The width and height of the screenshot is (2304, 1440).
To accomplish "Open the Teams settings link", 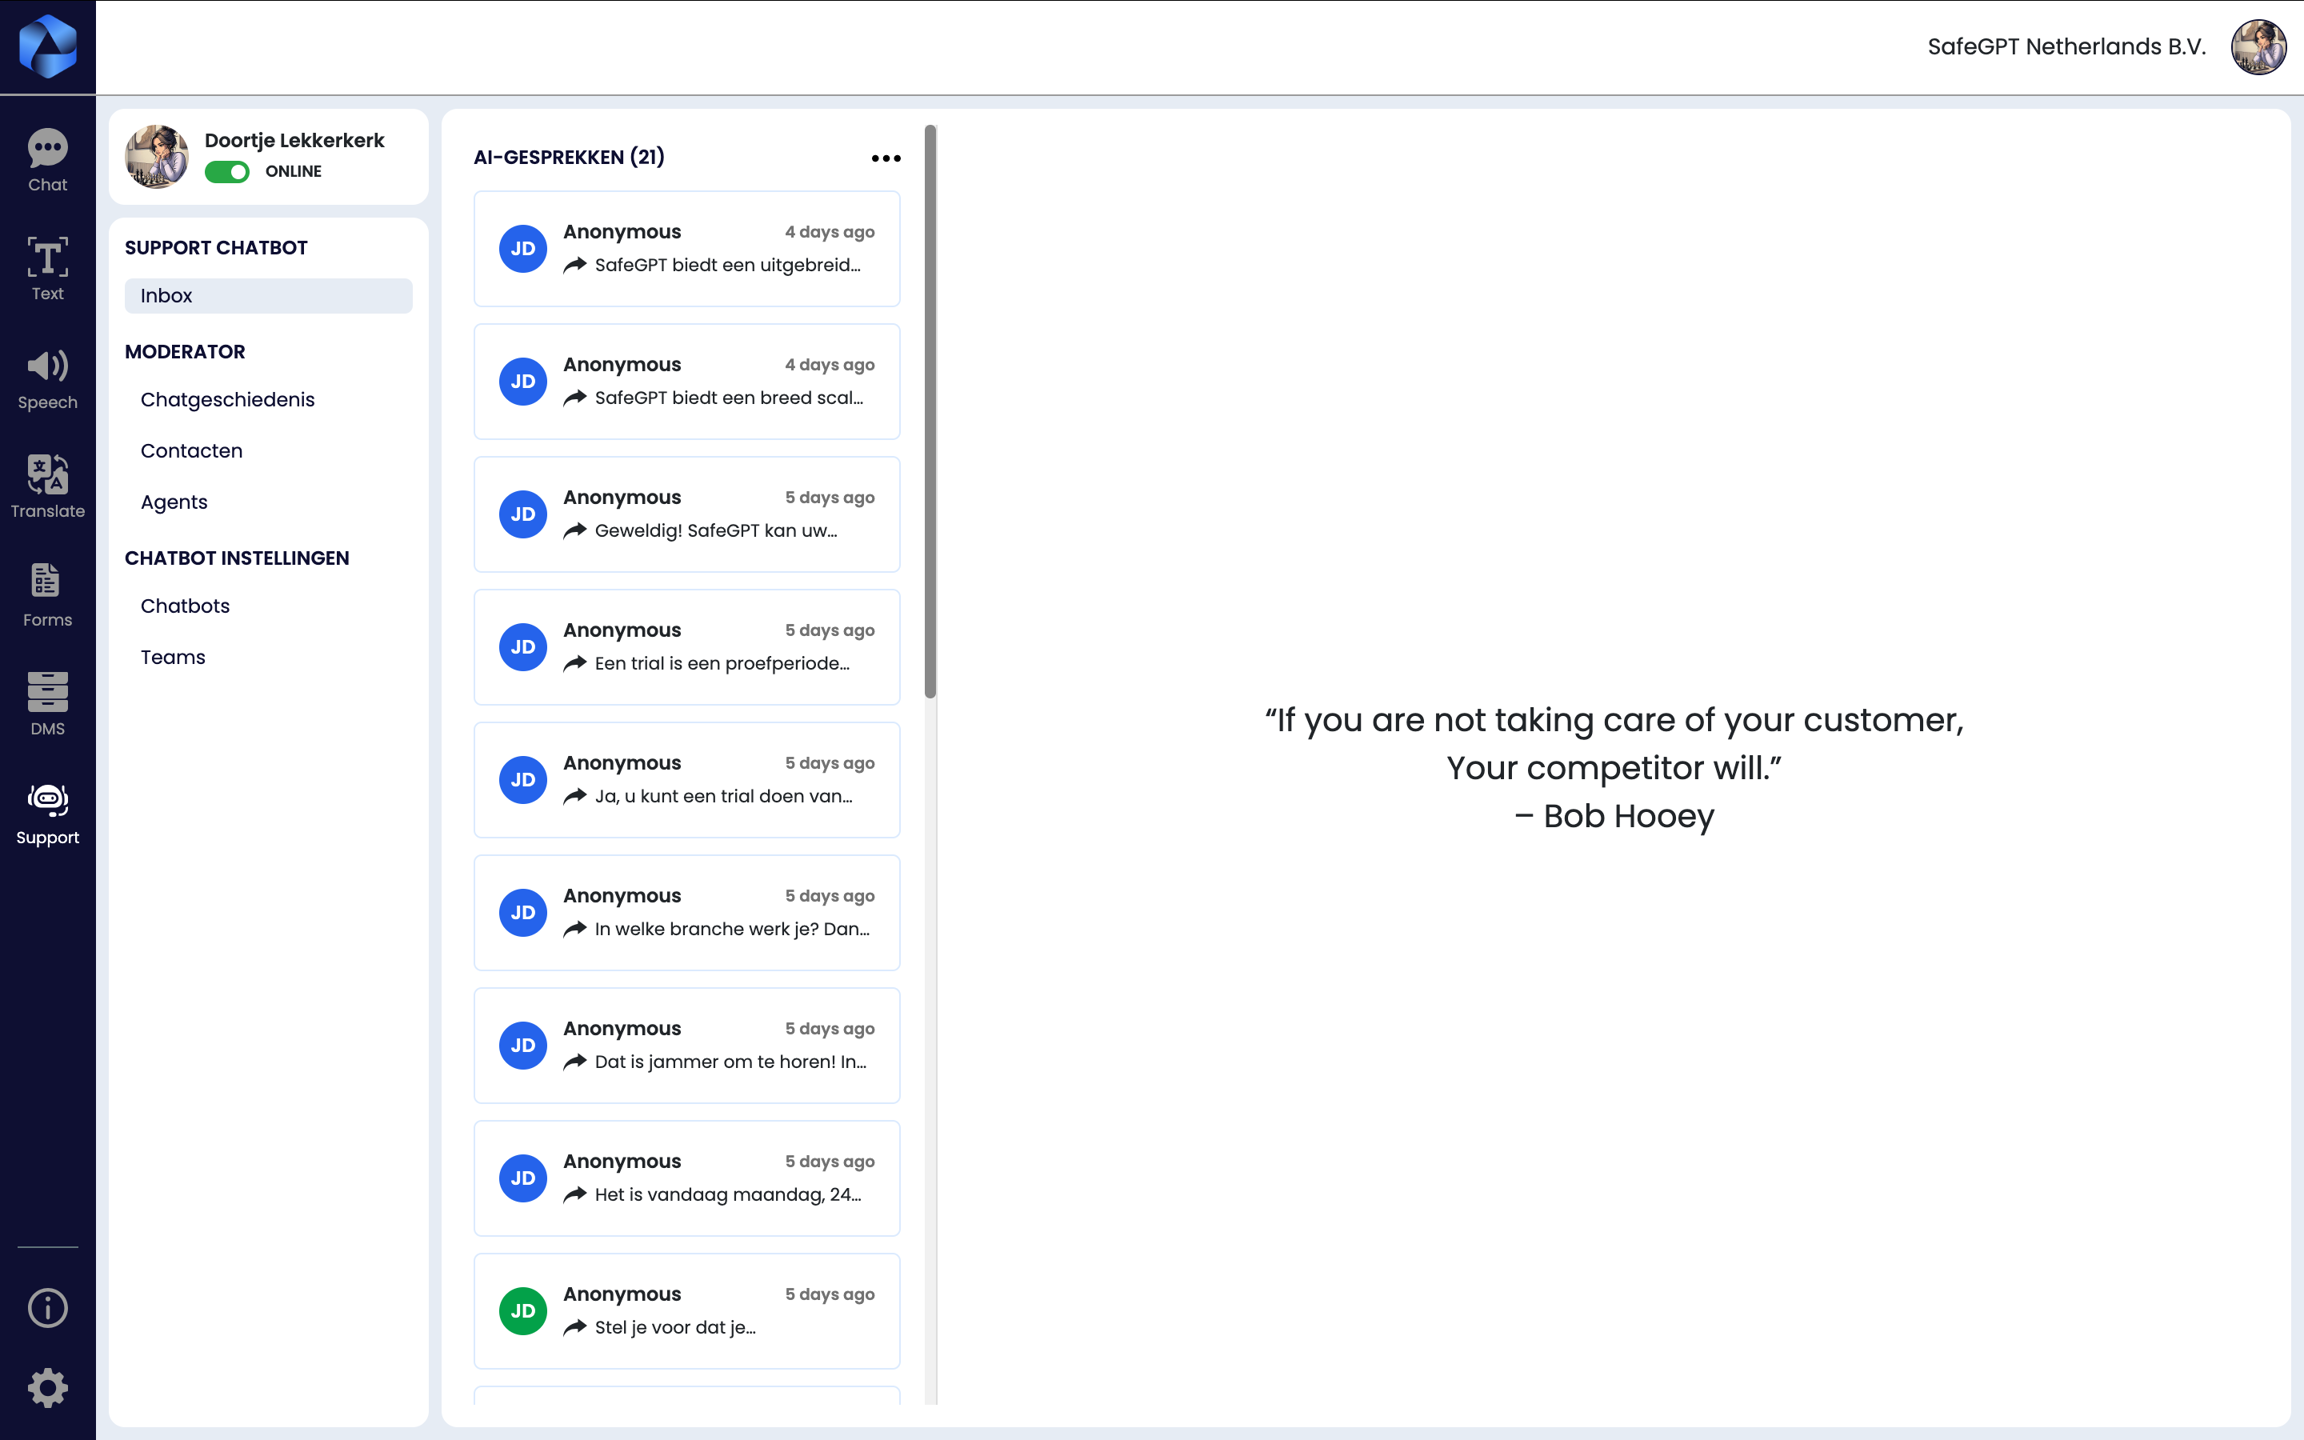I will coord(172,657).
